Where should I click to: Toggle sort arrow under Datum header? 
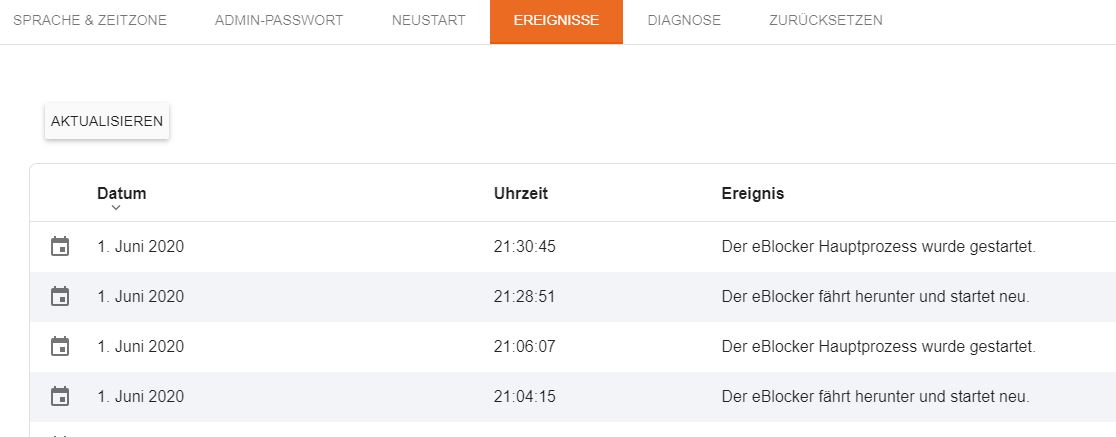[x=116, y=208]
